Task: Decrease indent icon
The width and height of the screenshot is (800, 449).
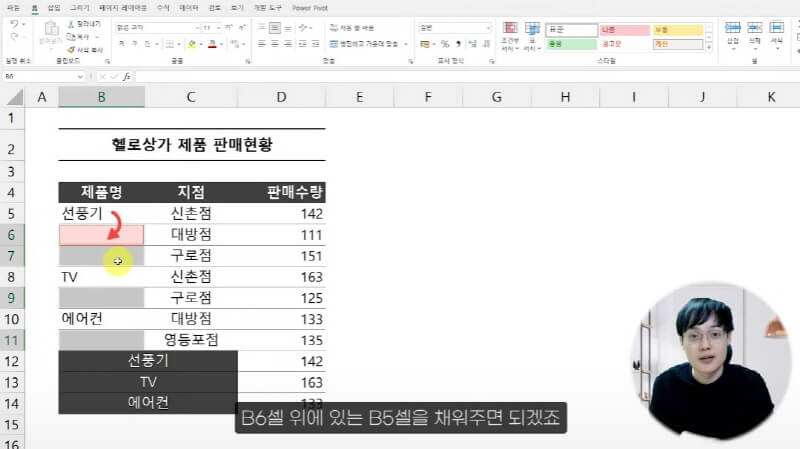Action: 303,44
